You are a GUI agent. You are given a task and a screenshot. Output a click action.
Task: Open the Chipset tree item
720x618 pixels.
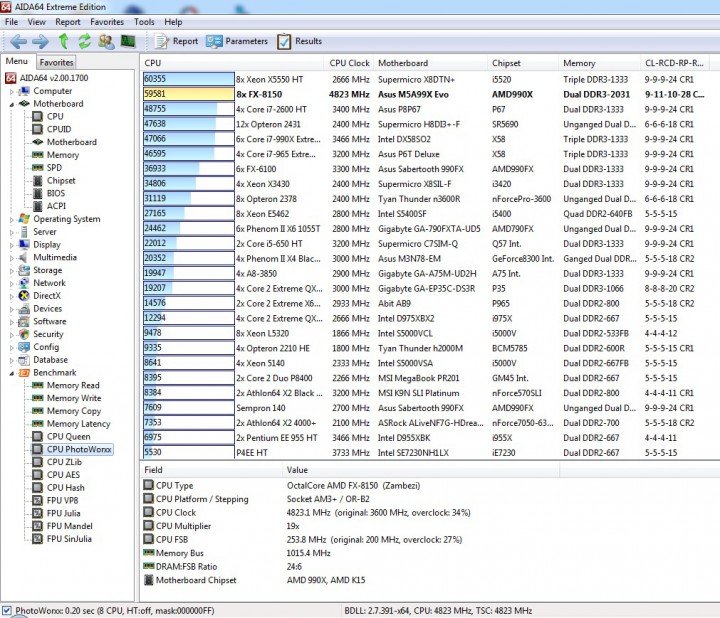tap(61, 181)
